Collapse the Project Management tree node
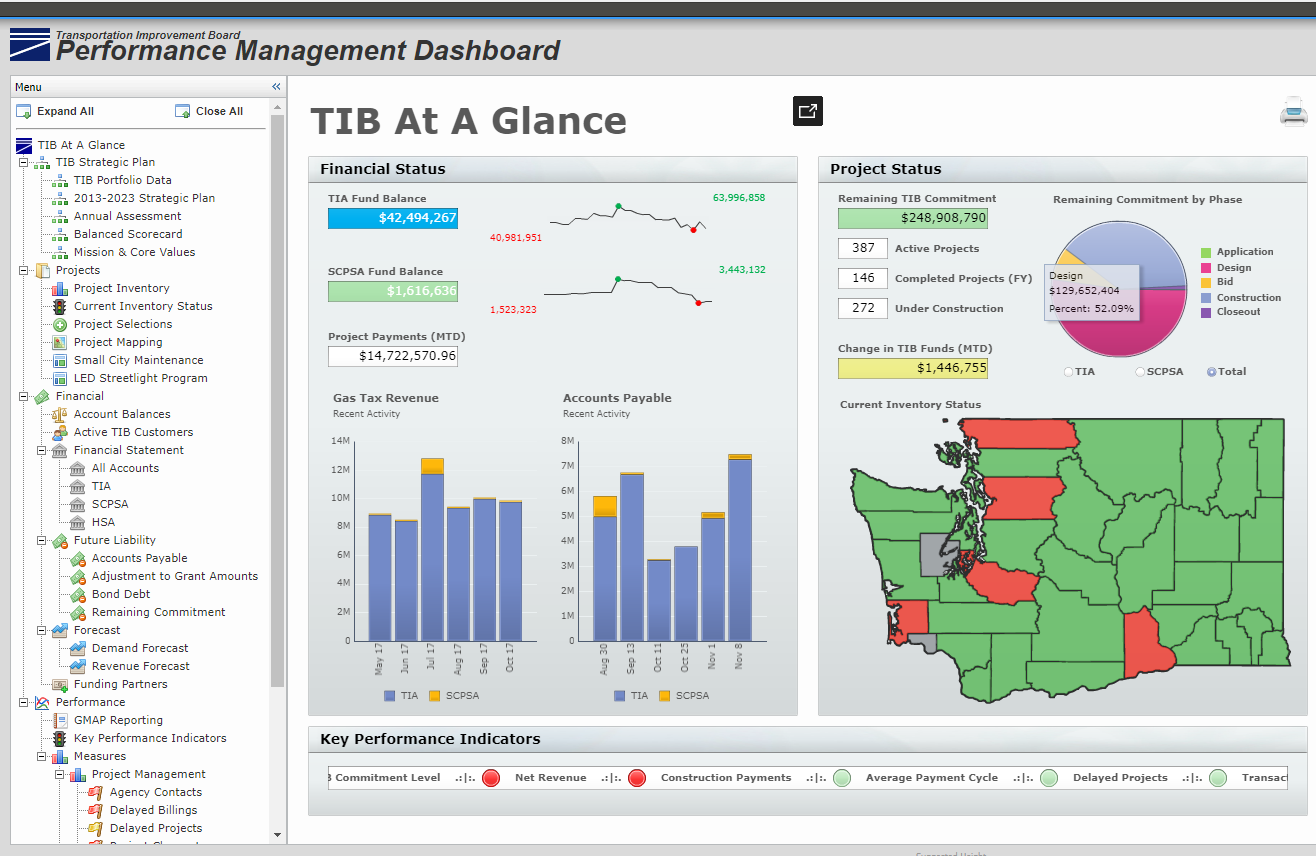The image size is (1316, 856). pos(60,774)
